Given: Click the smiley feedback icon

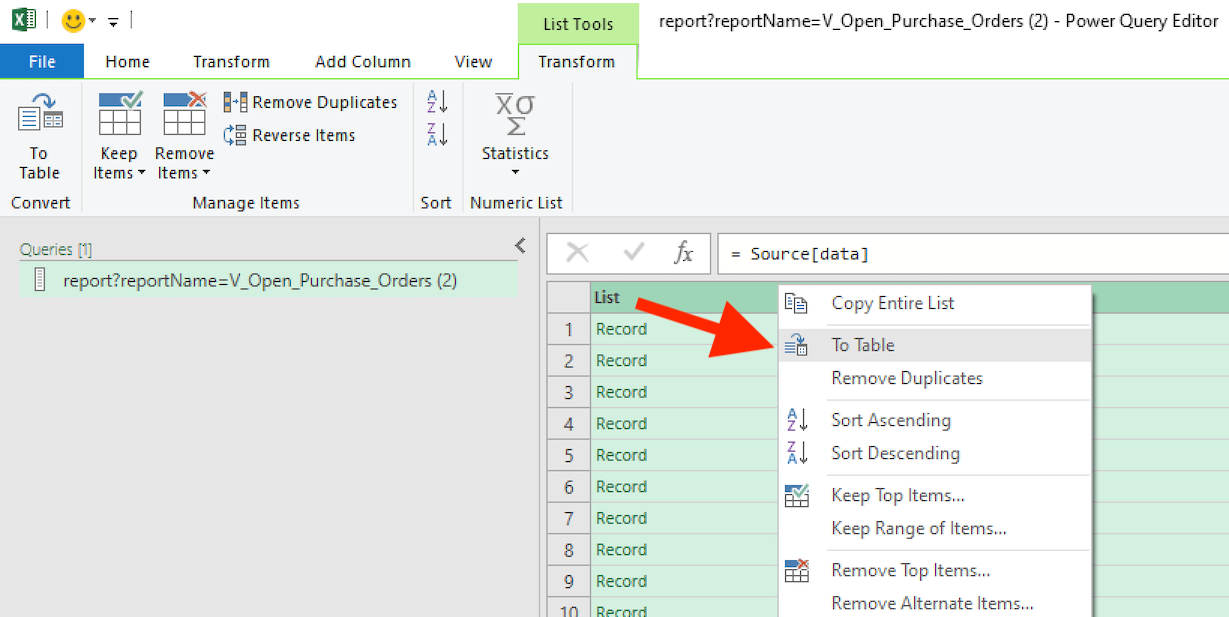Looking at the screenshot, I should [x=73, y=20].
